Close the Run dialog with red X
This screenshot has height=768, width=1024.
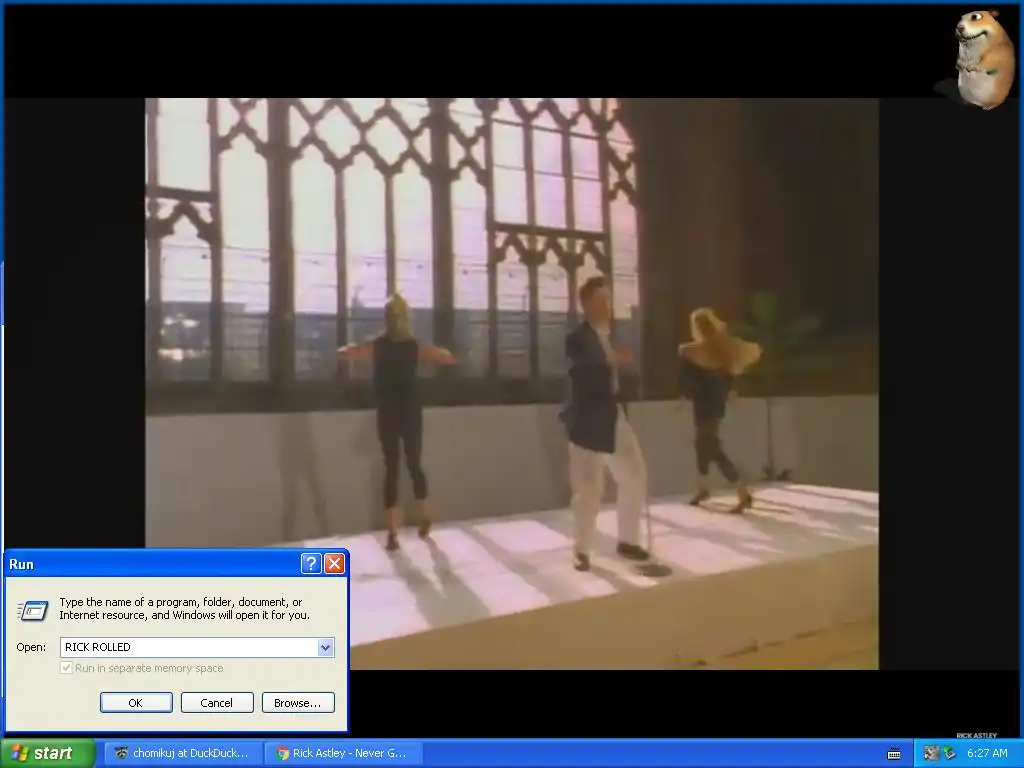[x=334, y=564]
